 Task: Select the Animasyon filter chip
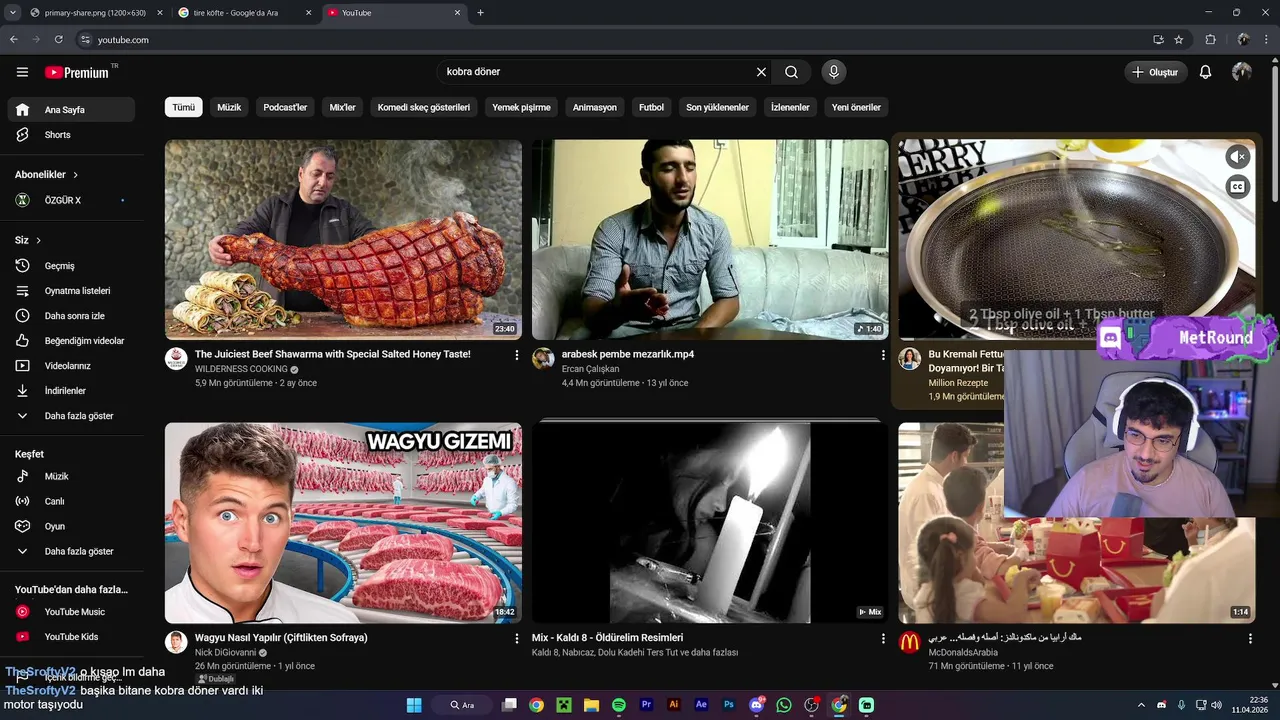pyautogui.click(x=595, y=107)
